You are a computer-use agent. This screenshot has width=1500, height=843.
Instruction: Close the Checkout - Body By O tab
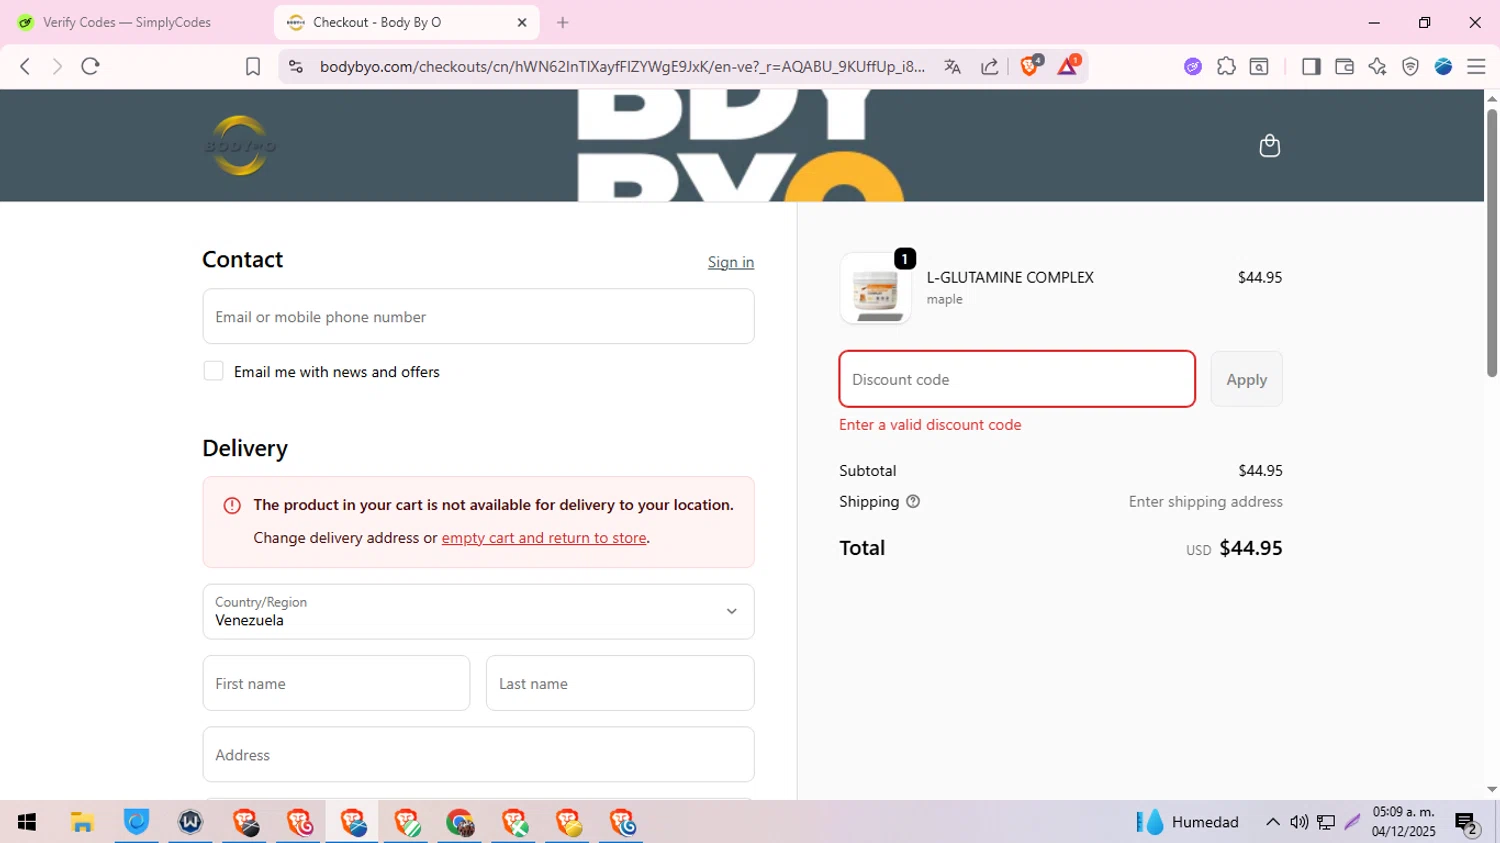[x=522, y=22]
